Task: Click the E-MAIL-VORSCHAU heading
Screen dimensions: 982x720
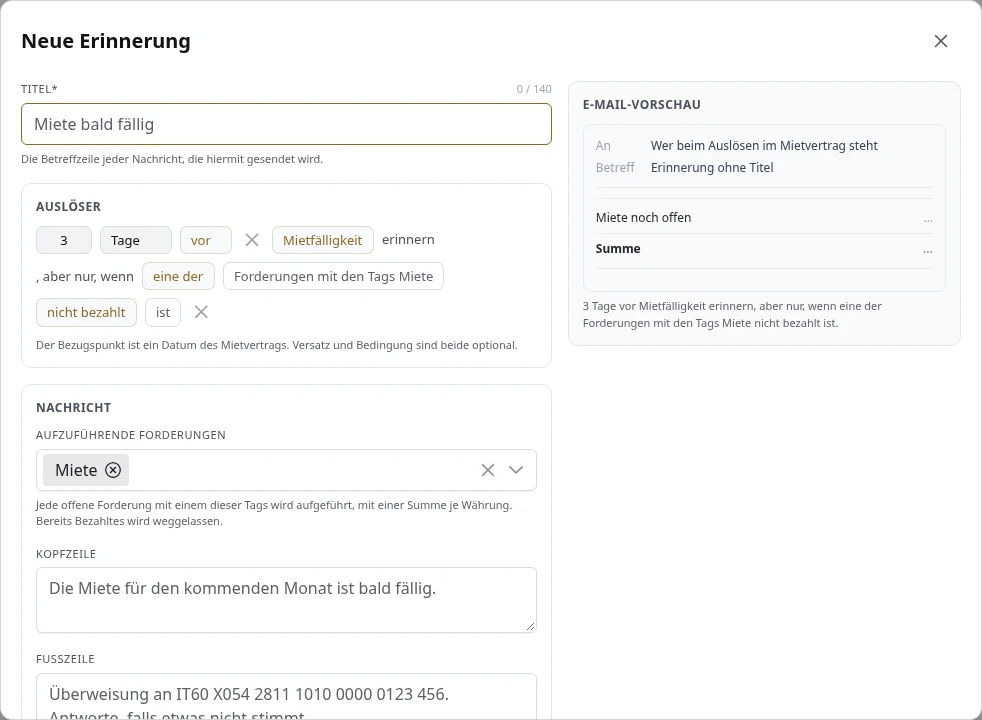Action: [641, 105]
